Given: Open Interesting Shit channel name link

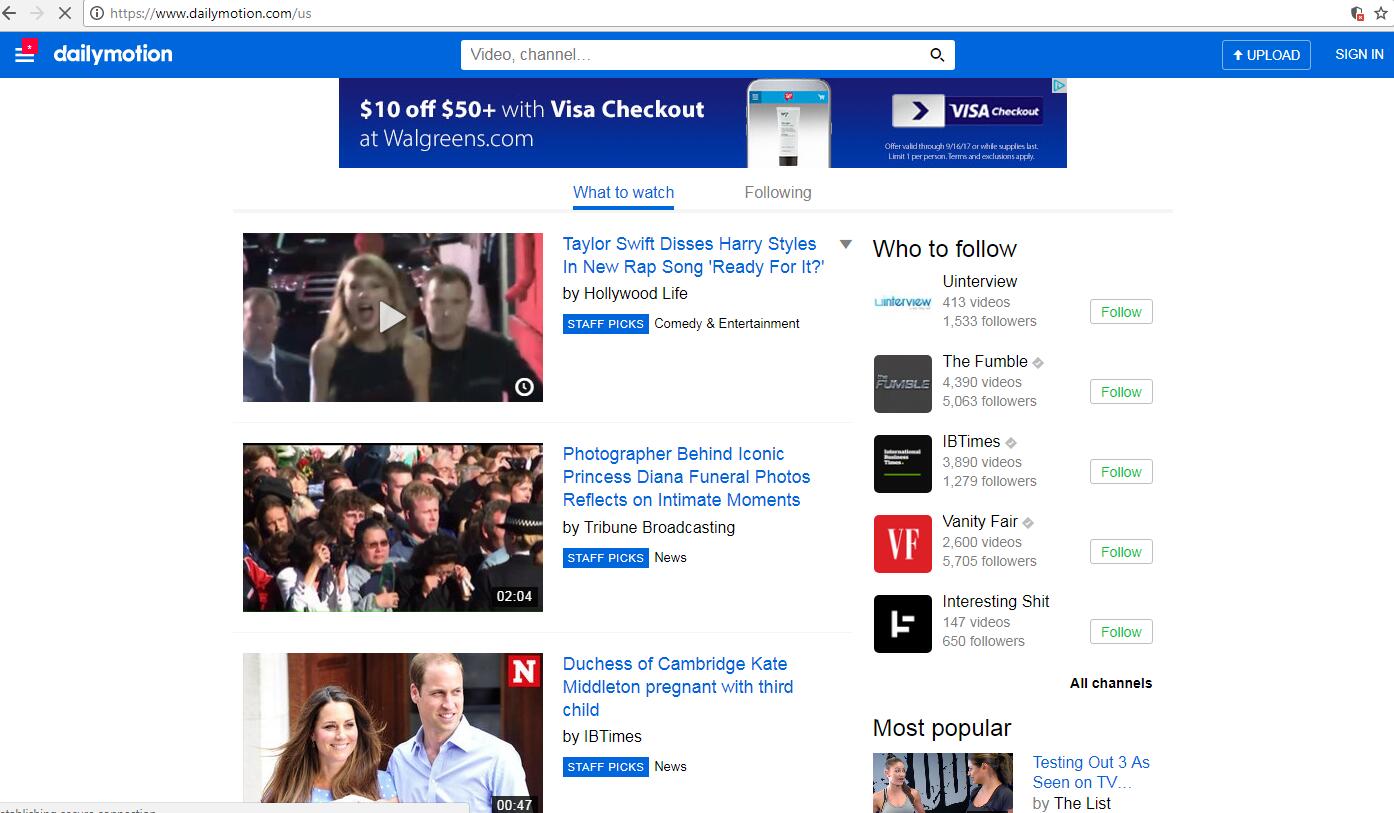Looking at the screenshot, I should (996, 601).
